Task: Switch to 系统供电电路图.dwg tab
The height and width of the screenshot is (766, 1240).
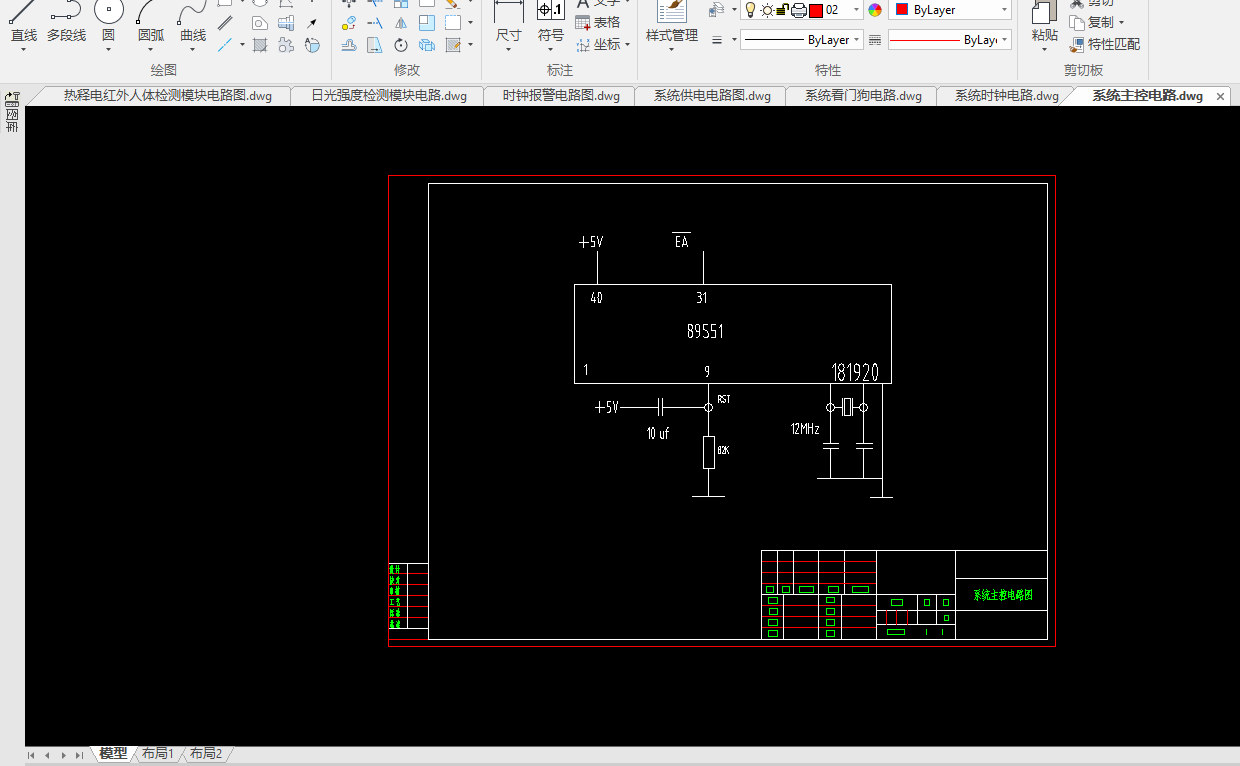Action: coord(712,96)
